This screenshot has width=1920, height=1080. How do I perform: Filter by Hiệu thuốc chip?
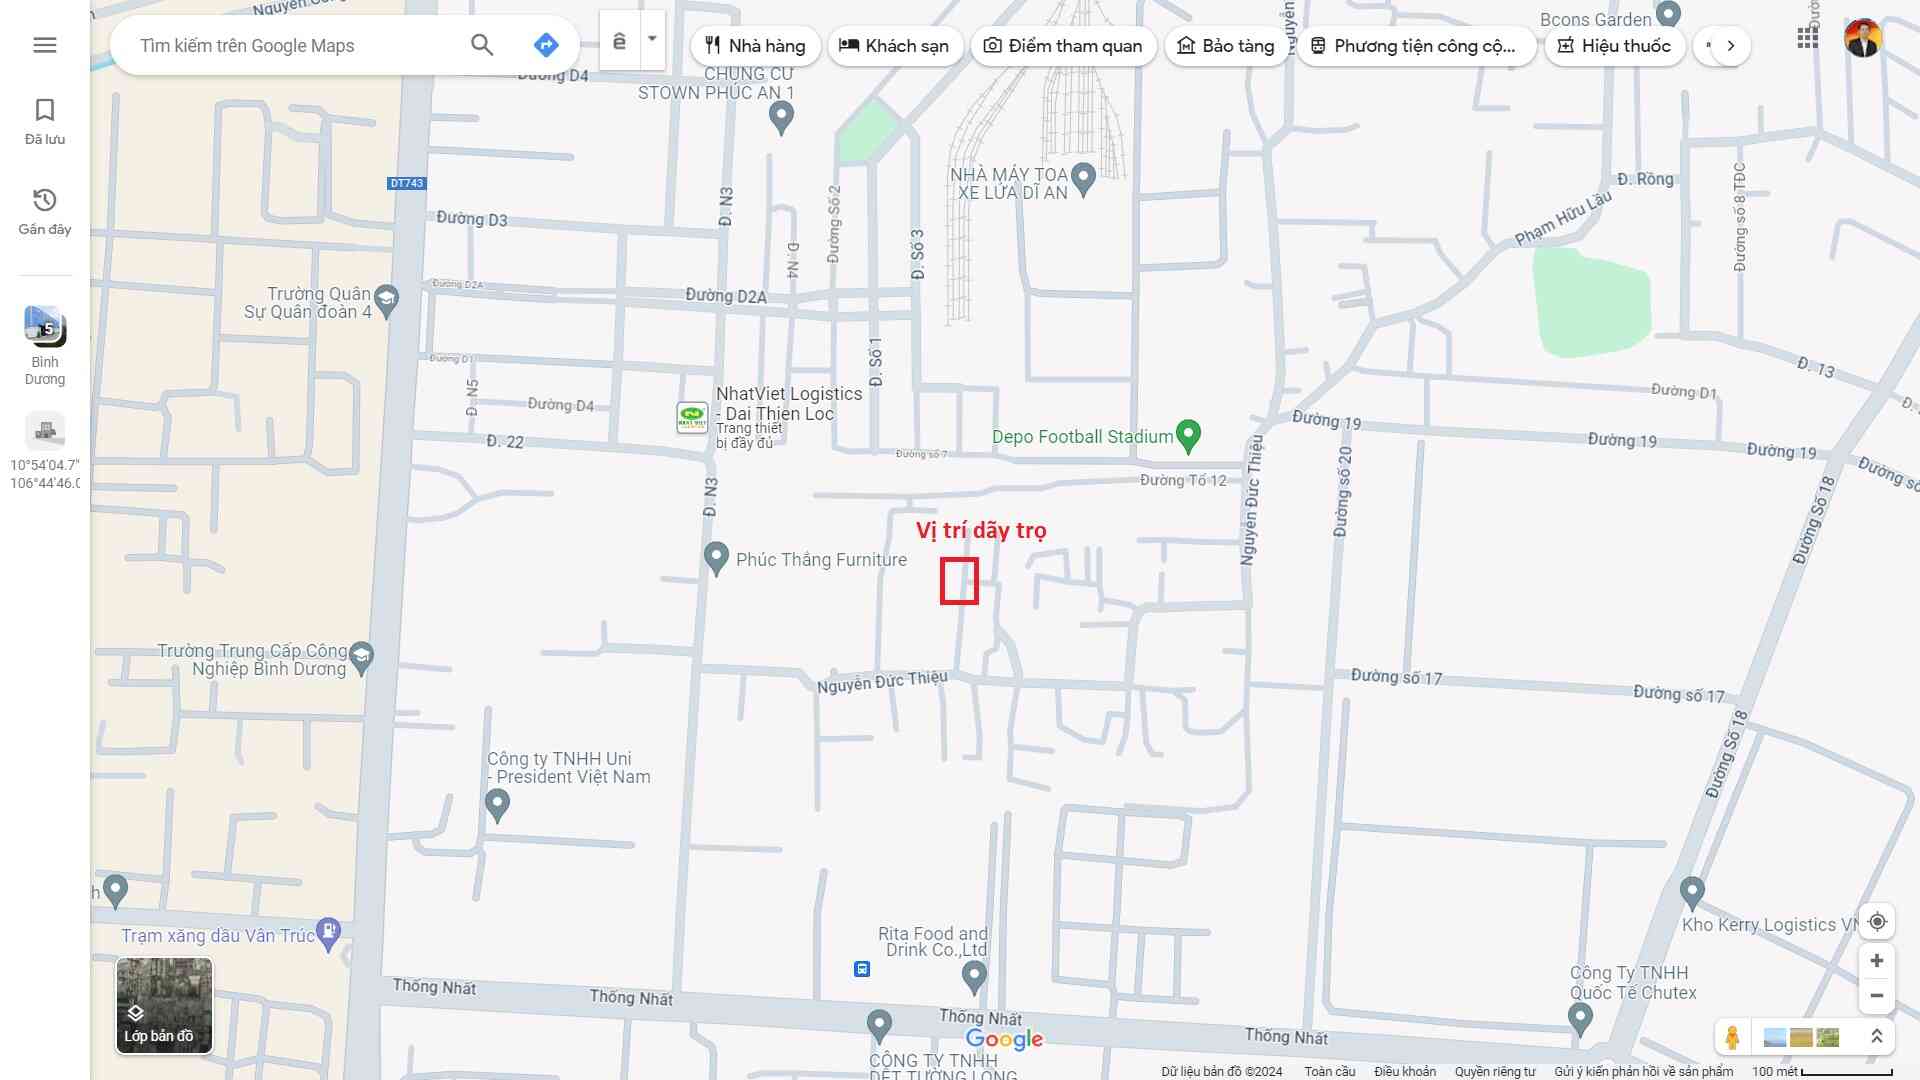(x=1614, y=46)
